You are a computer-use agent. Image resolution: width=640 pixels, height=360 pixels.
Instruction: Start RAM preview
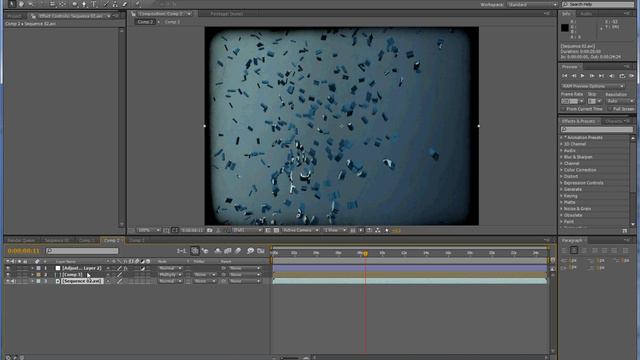point(631,76)
